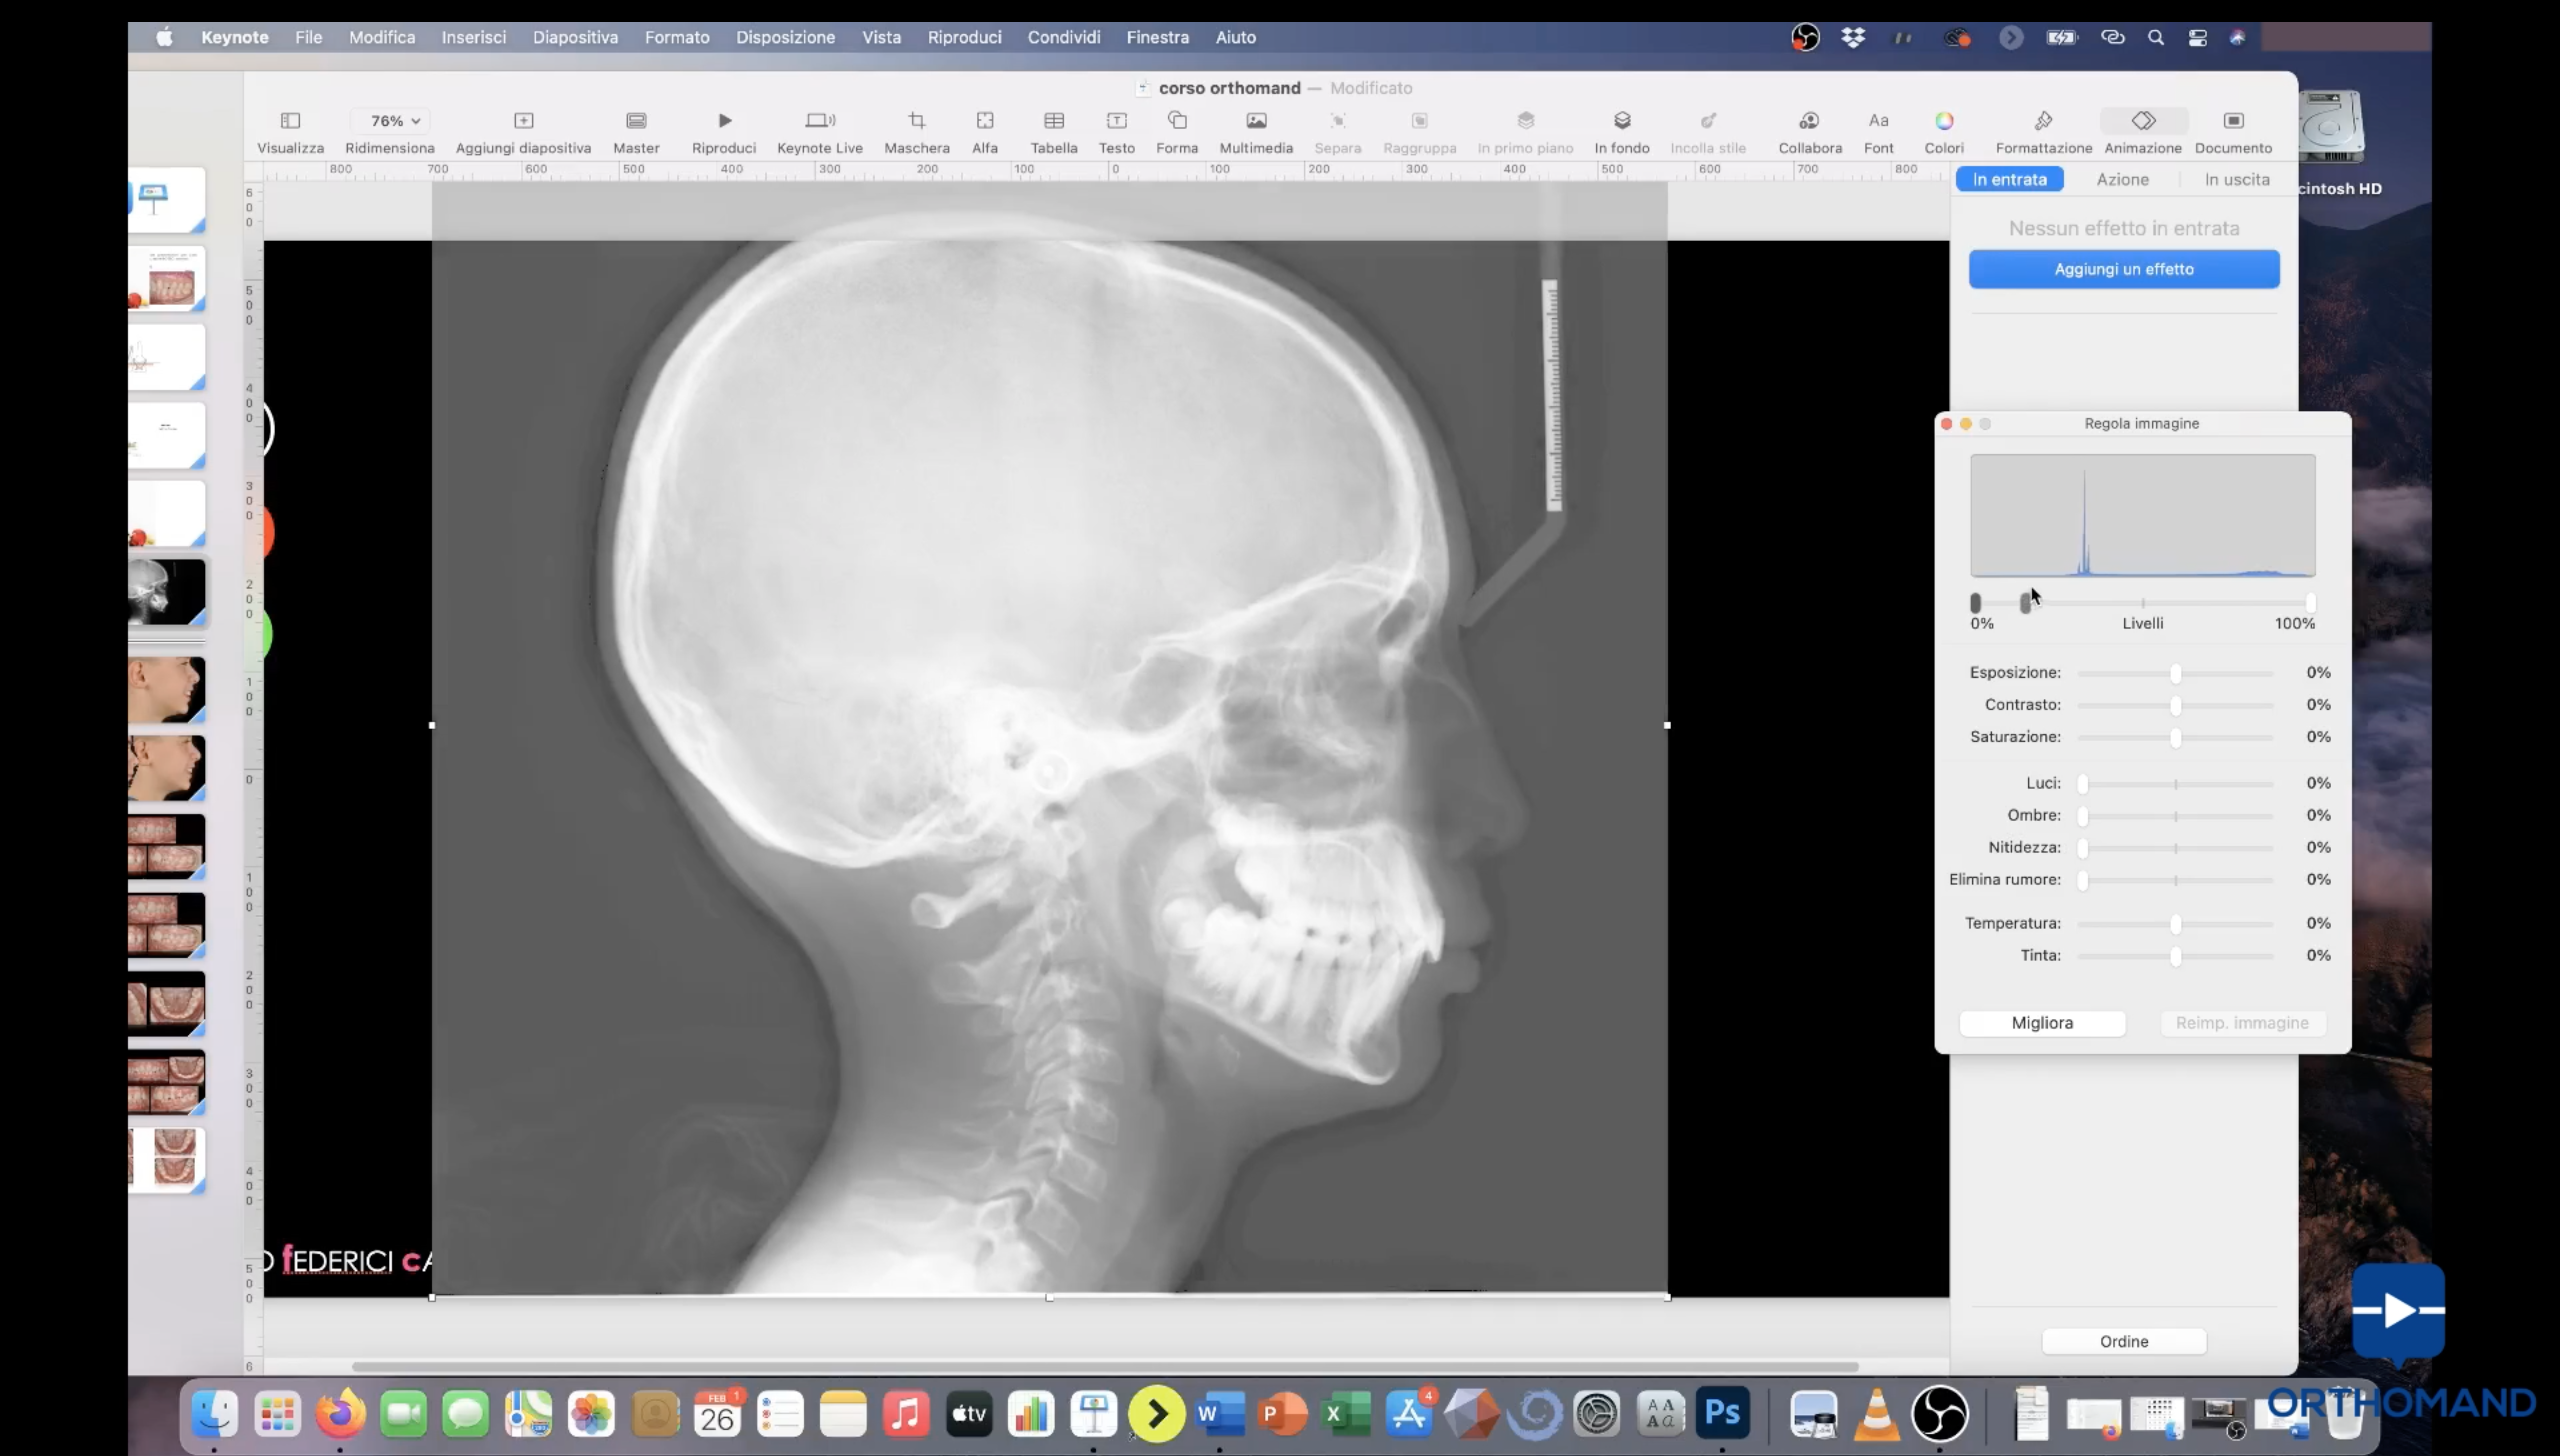Toggle the Animazione inspector panel
Viewport: 2560px width, 1456px height.
coord(2142,121)
